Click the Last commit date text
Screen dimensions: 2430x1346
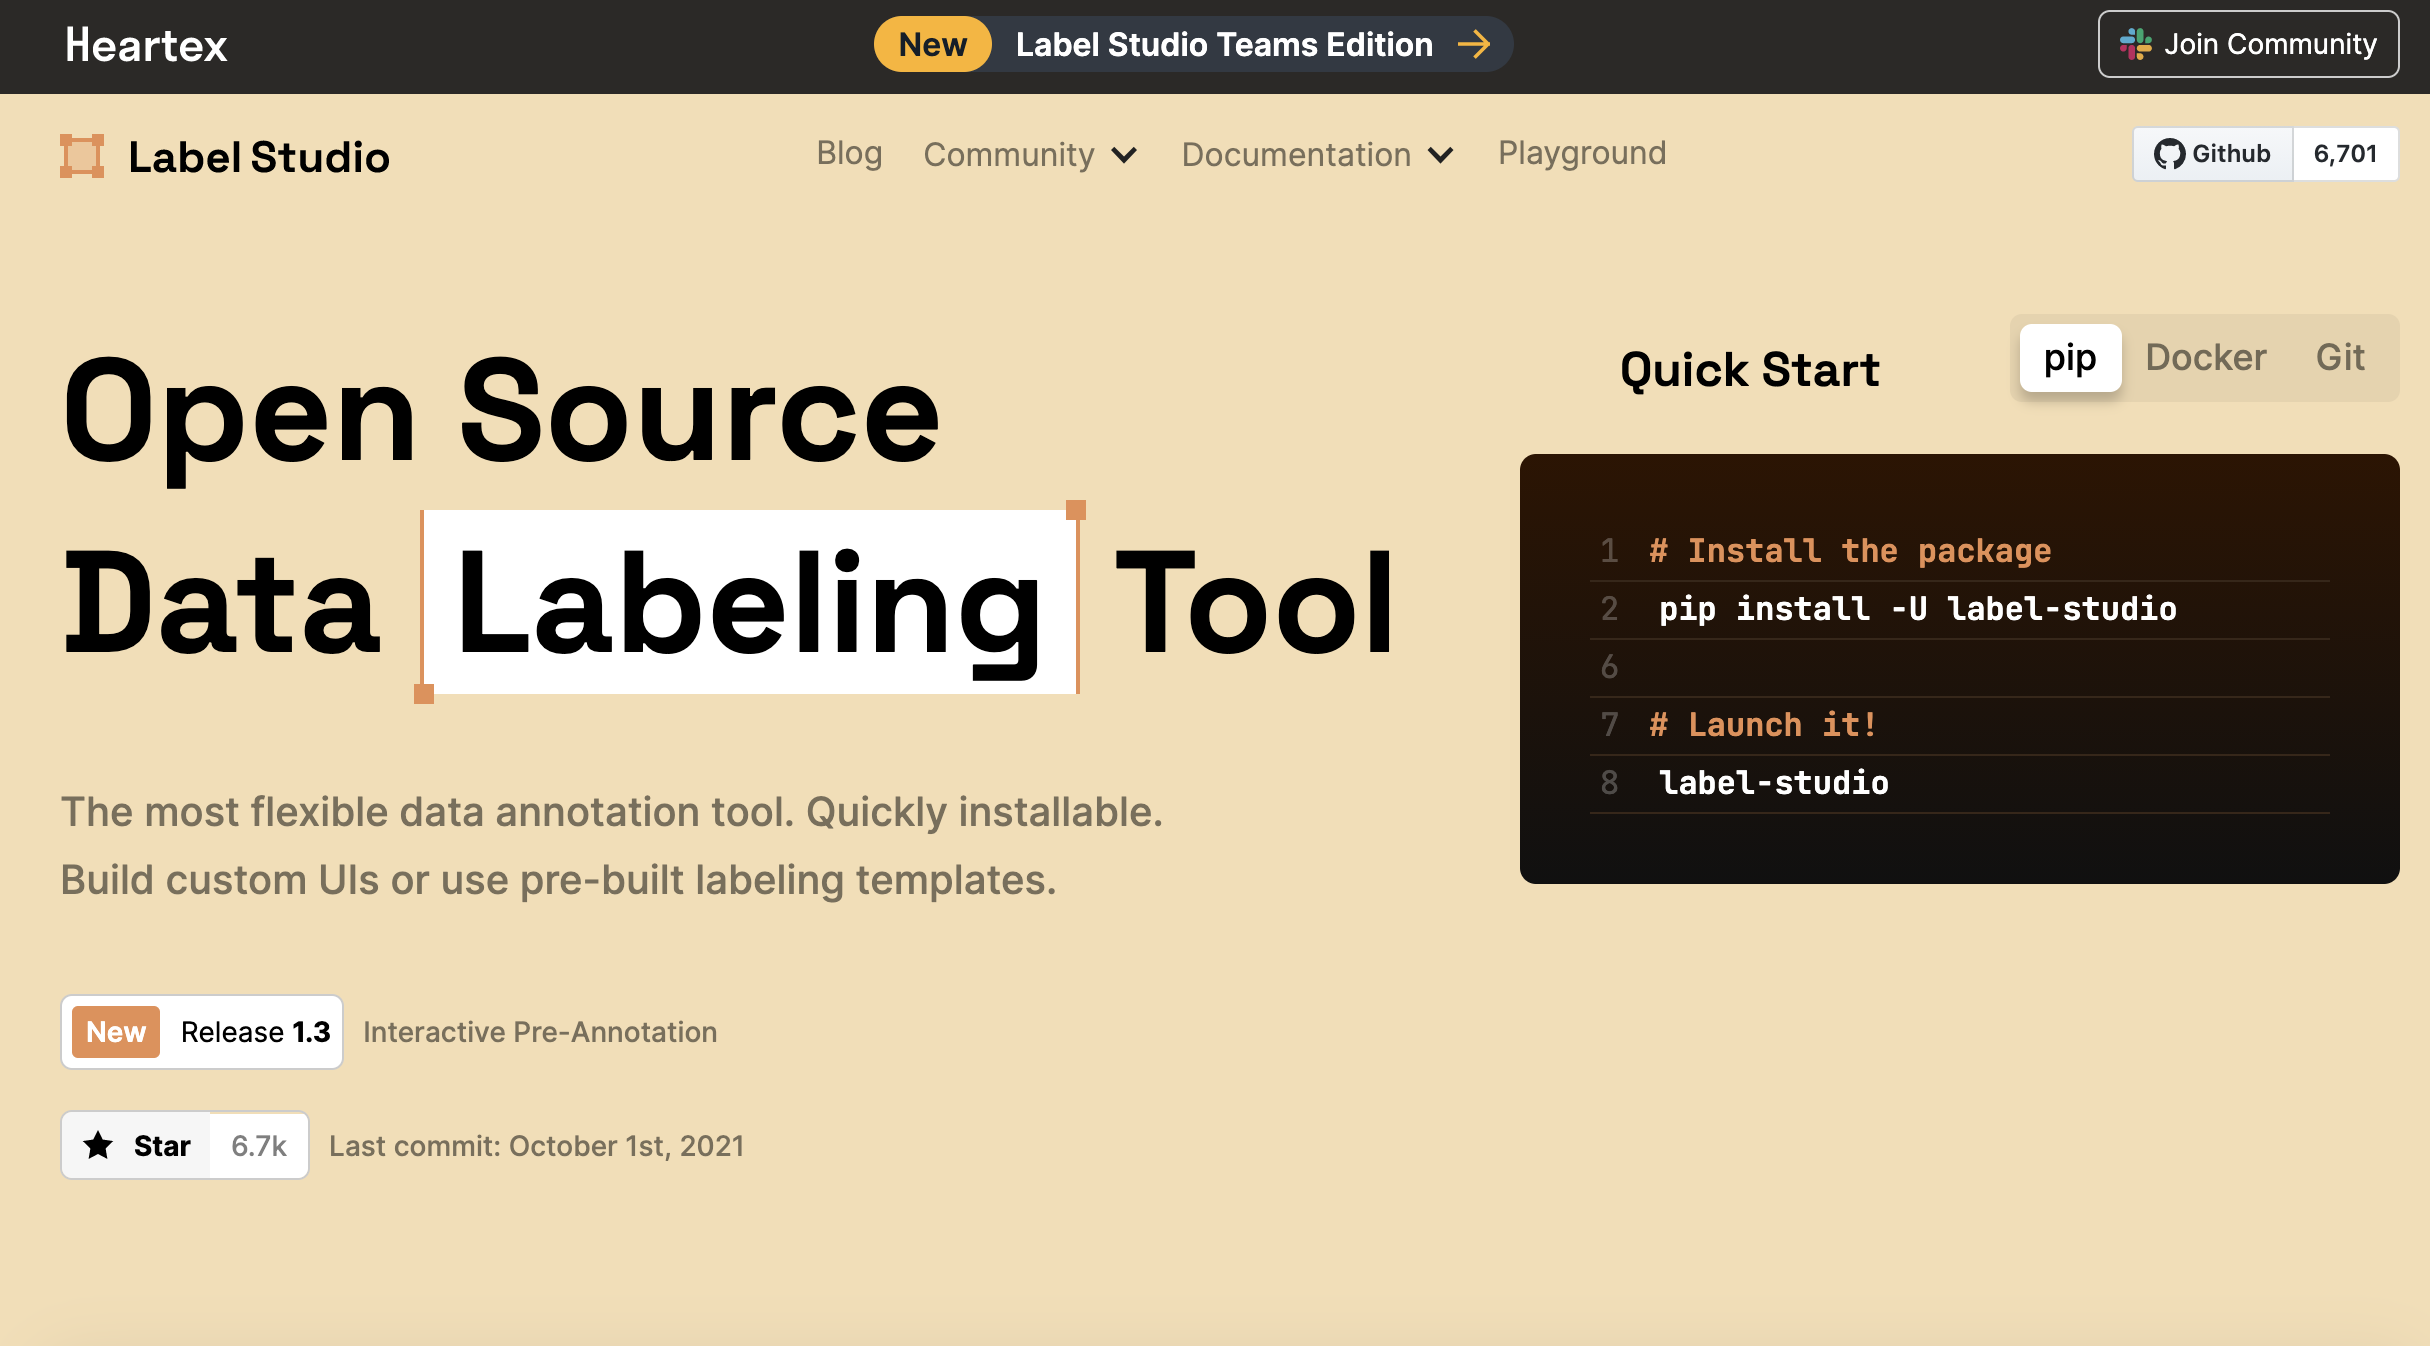[536, 1146]
